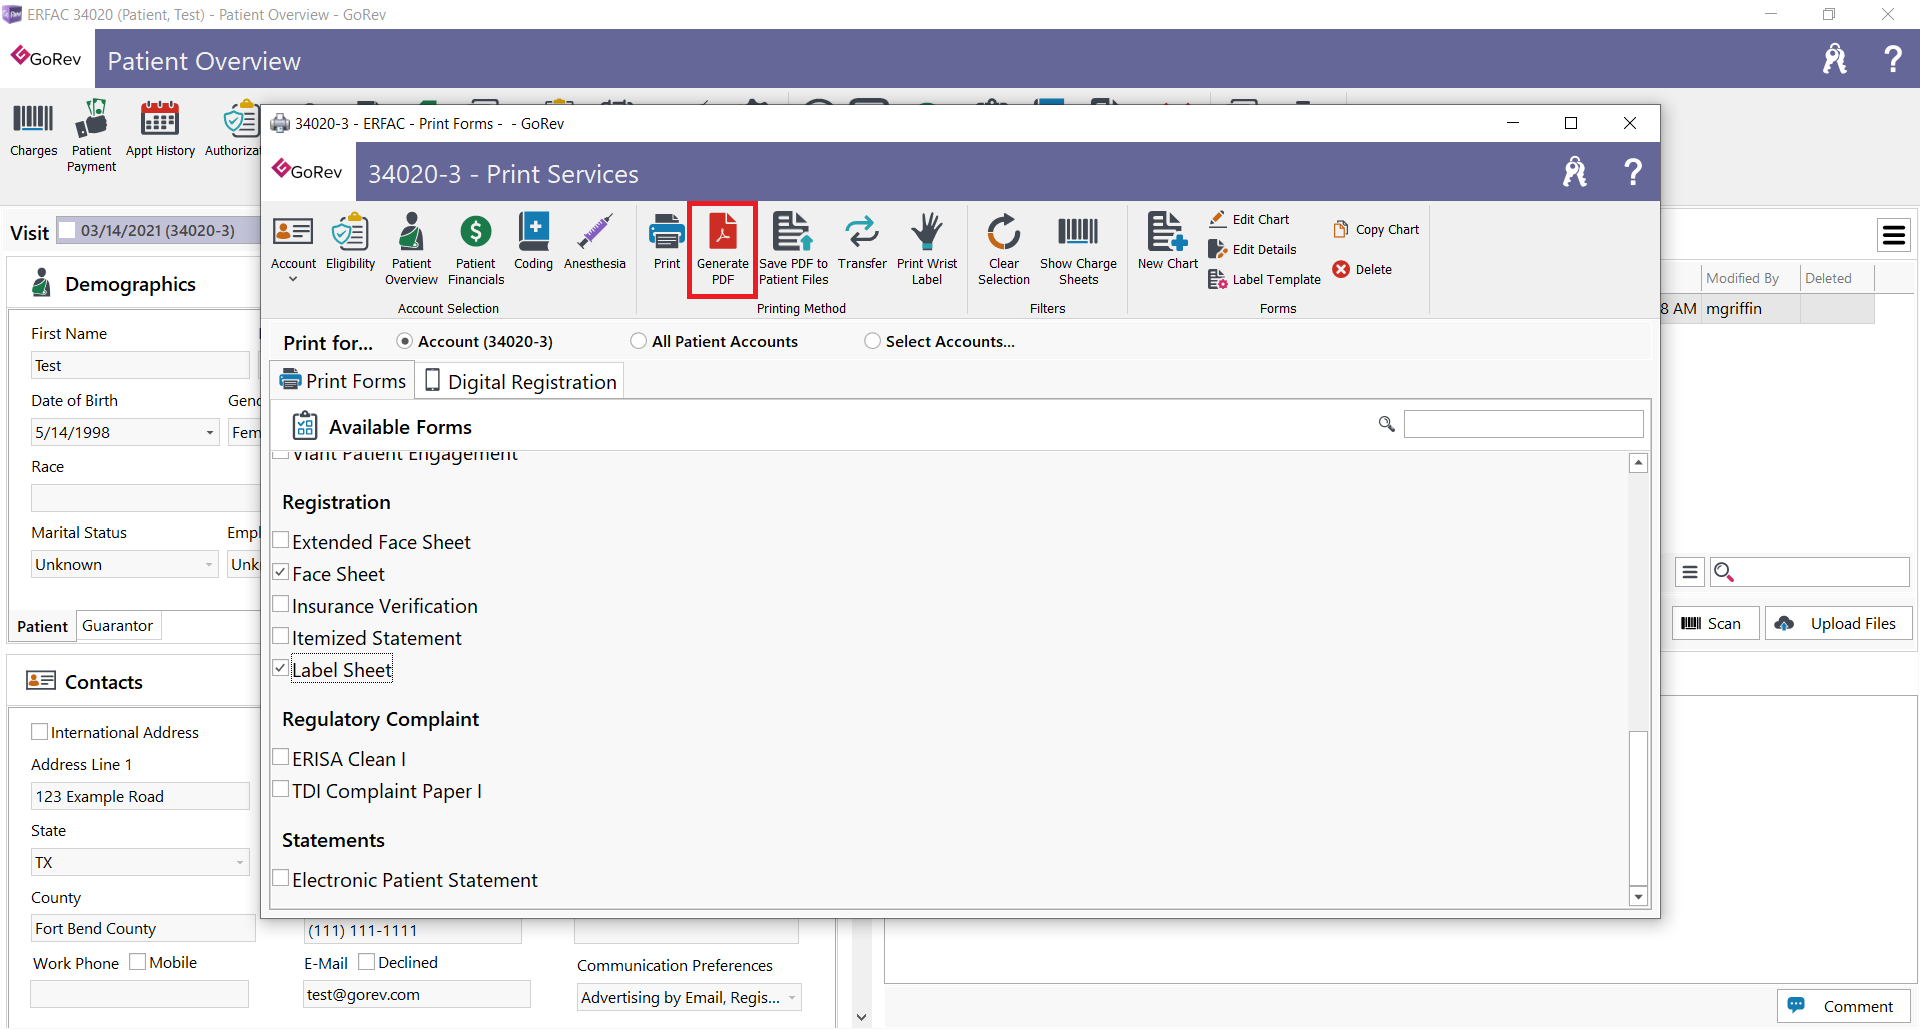Switch to Guarantor tab
Viewport: 1920px width, 1030px height.
click(x=118, y=626)
